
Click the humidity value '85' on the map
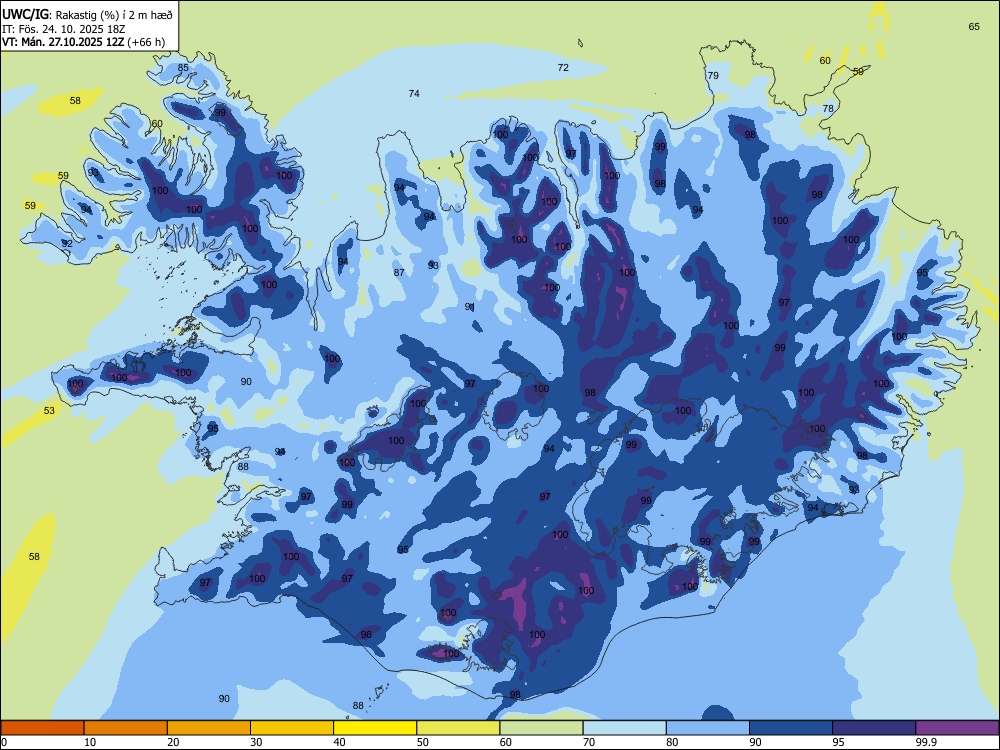[183, 68]
